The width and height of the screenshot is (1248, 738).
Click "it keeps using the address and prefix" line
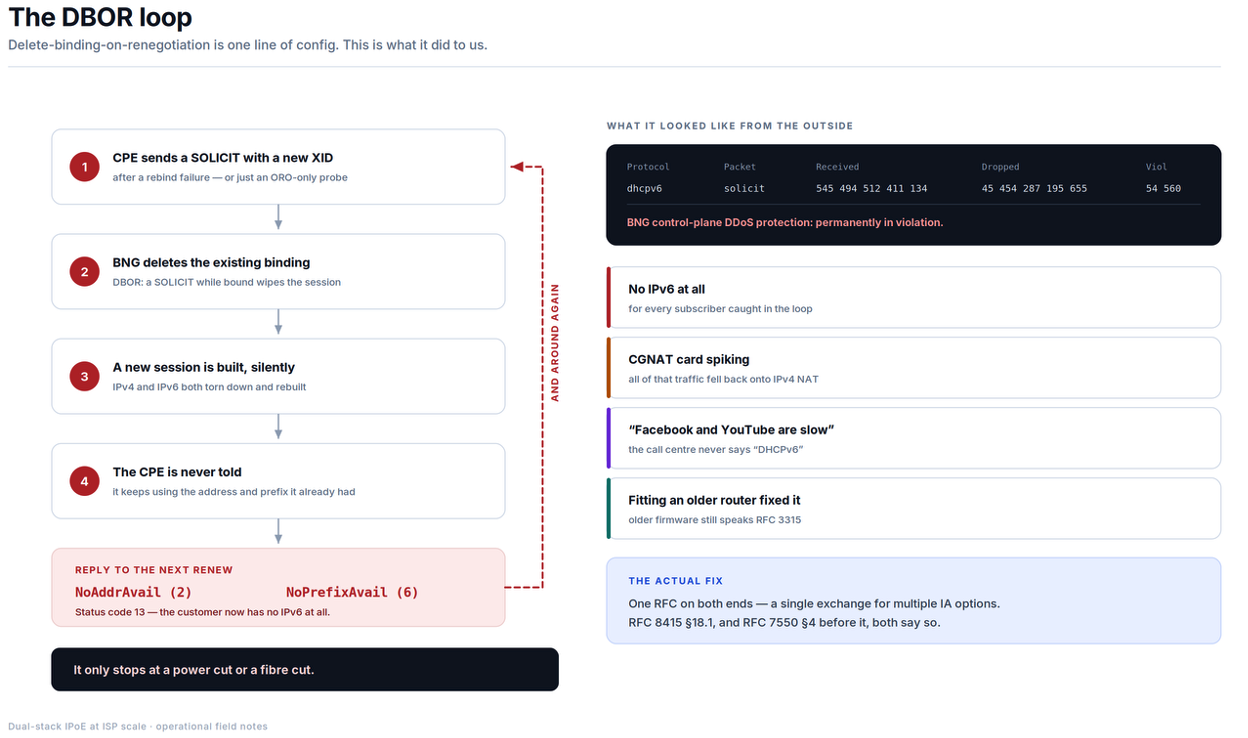[234, 492]
